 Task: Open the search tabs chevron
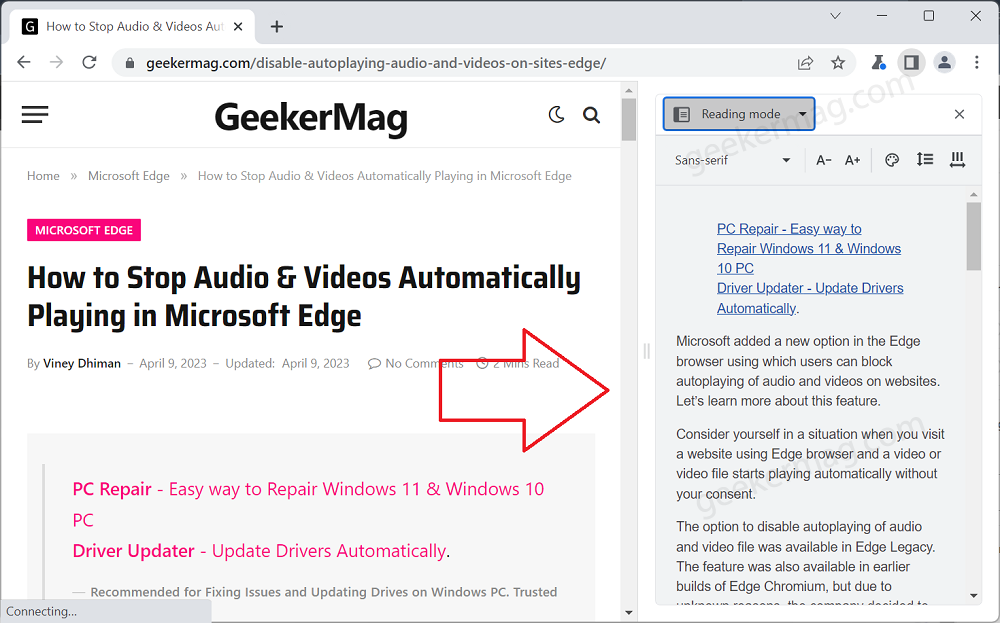[x=835, y=16]
